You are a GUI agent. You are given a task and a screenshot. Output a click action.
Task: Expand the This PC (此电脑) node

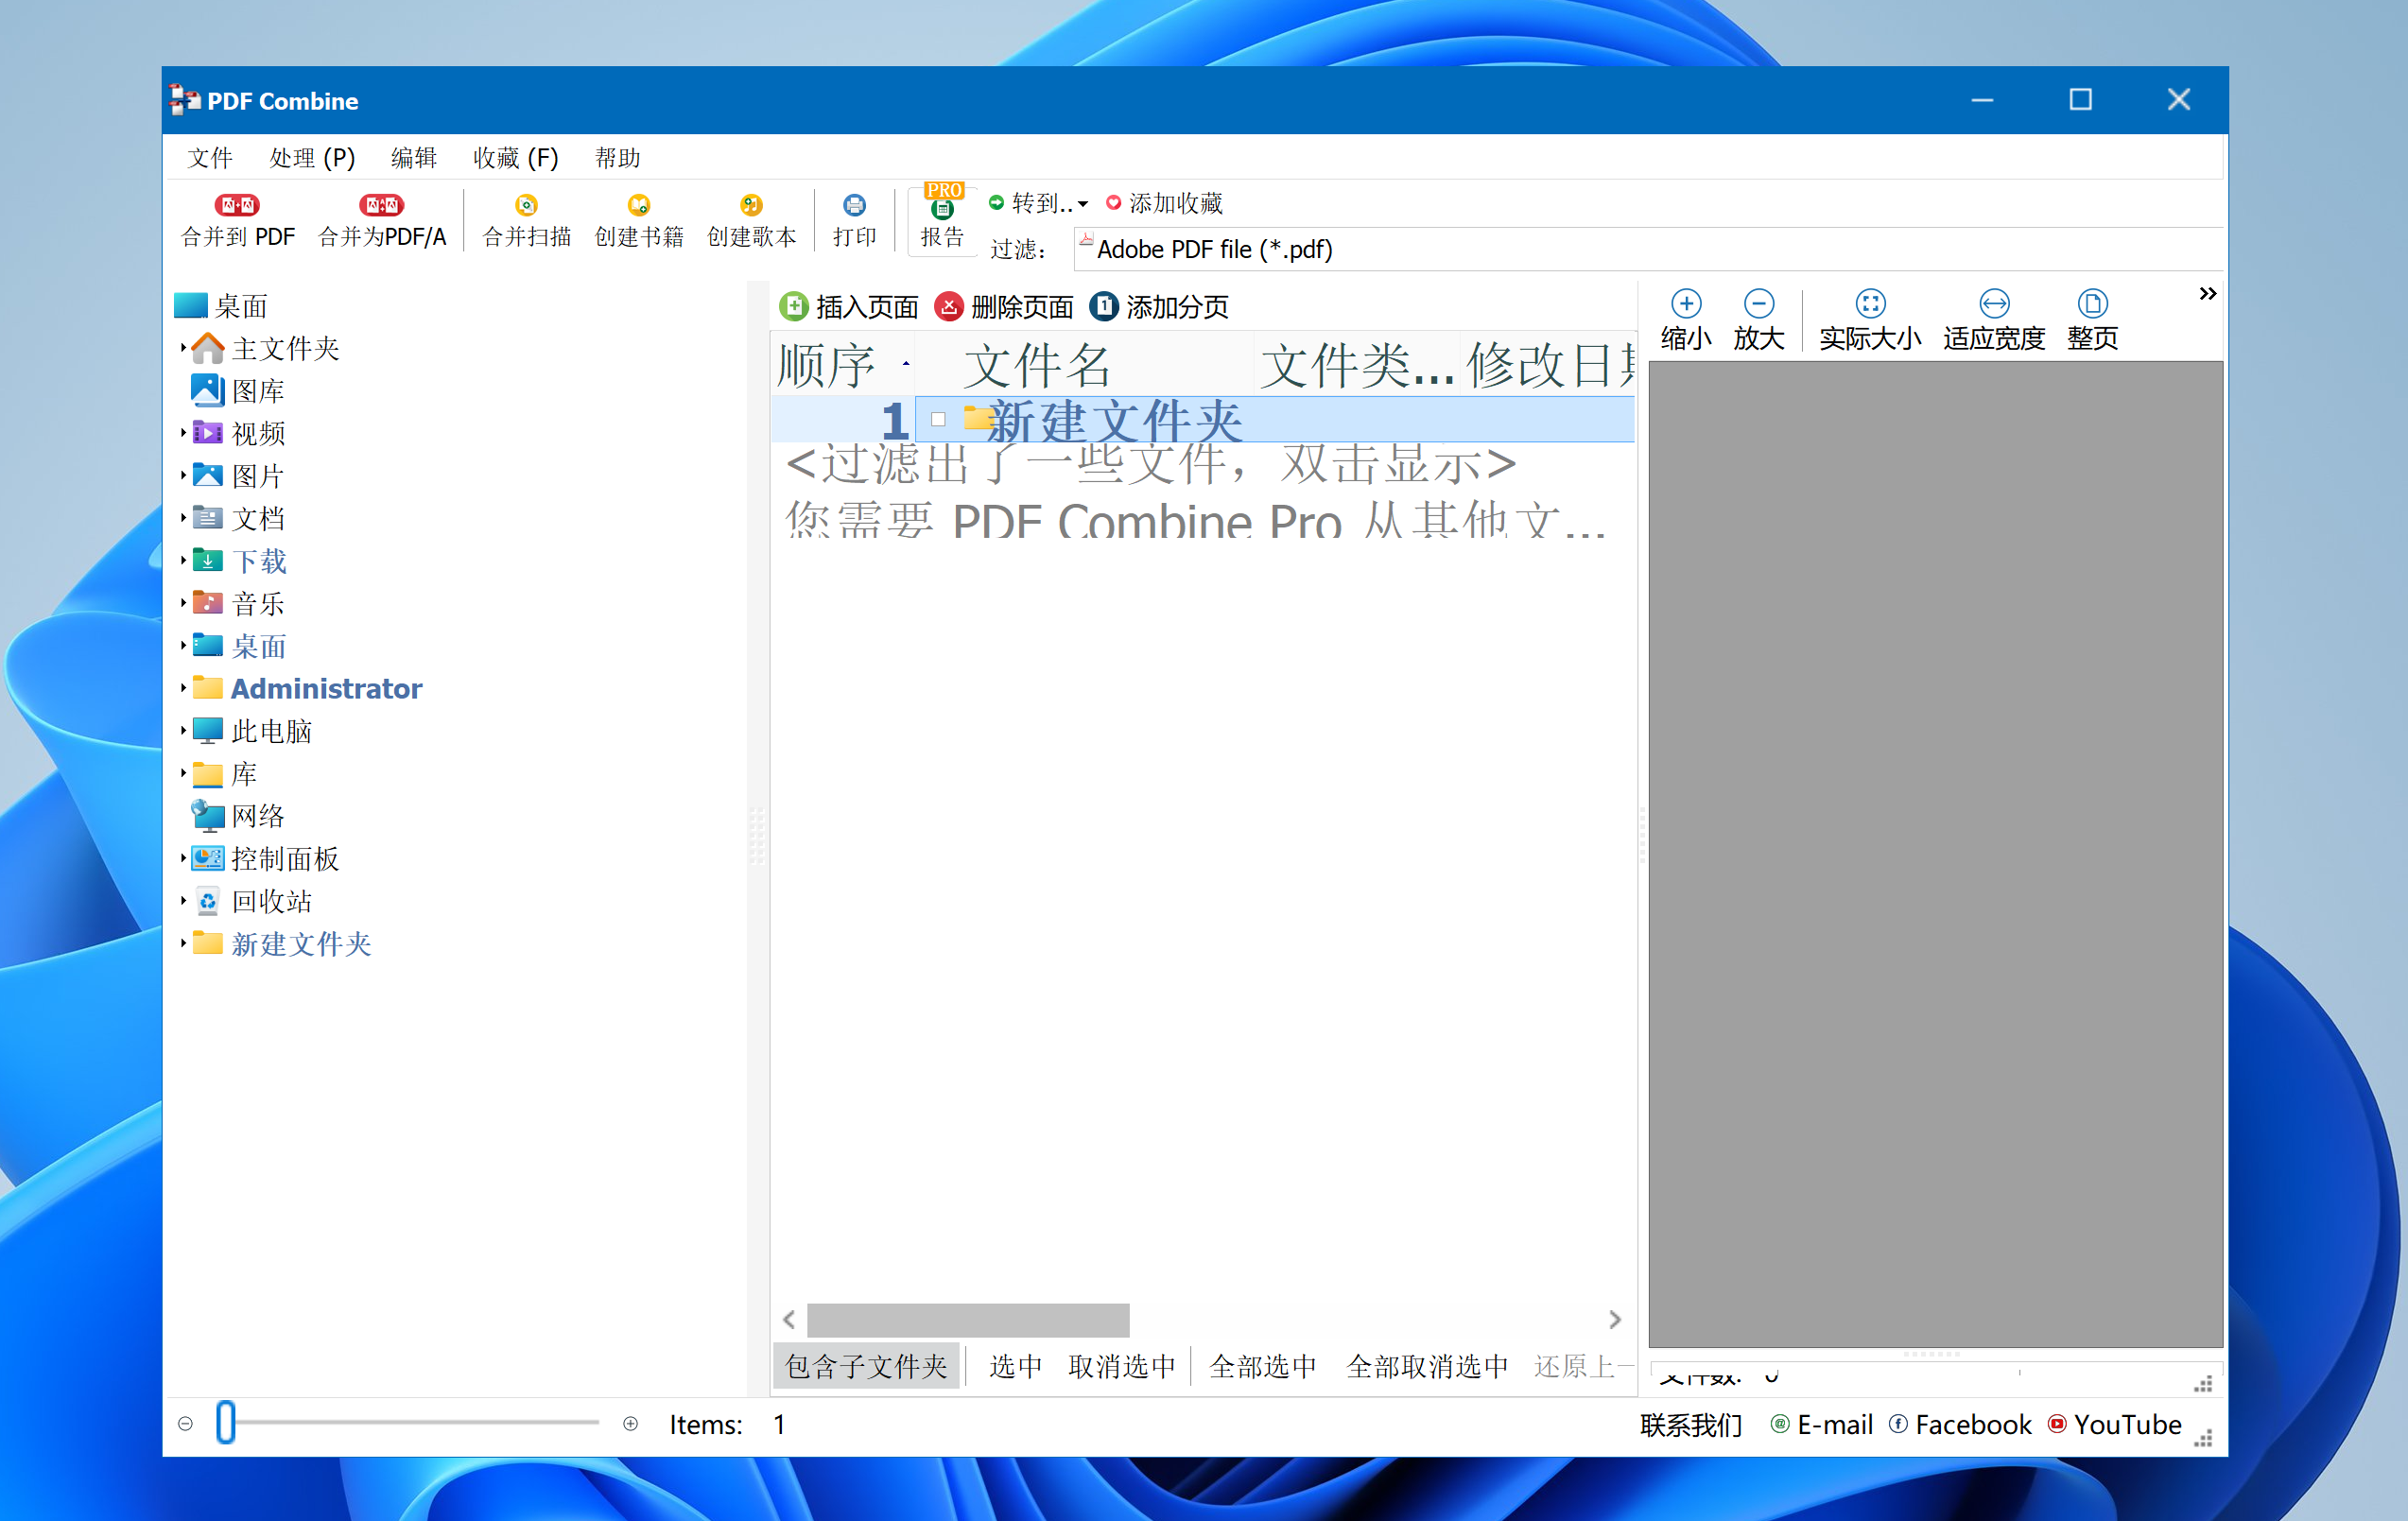pyautogui.click(x=183, y=731)
